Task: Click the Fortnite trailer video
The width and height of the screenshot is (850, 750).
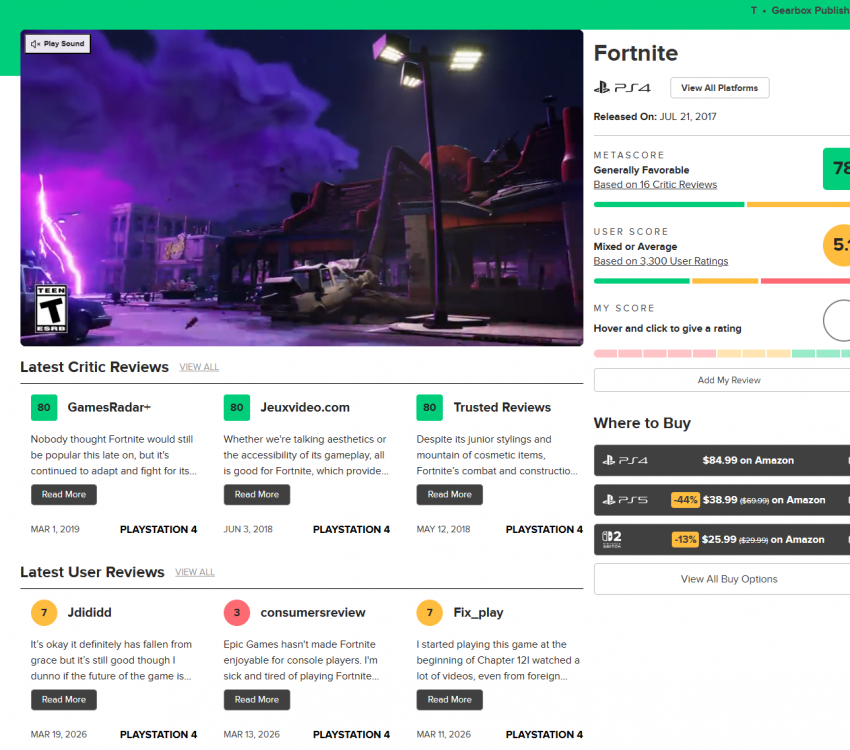Action: [301, 188]
